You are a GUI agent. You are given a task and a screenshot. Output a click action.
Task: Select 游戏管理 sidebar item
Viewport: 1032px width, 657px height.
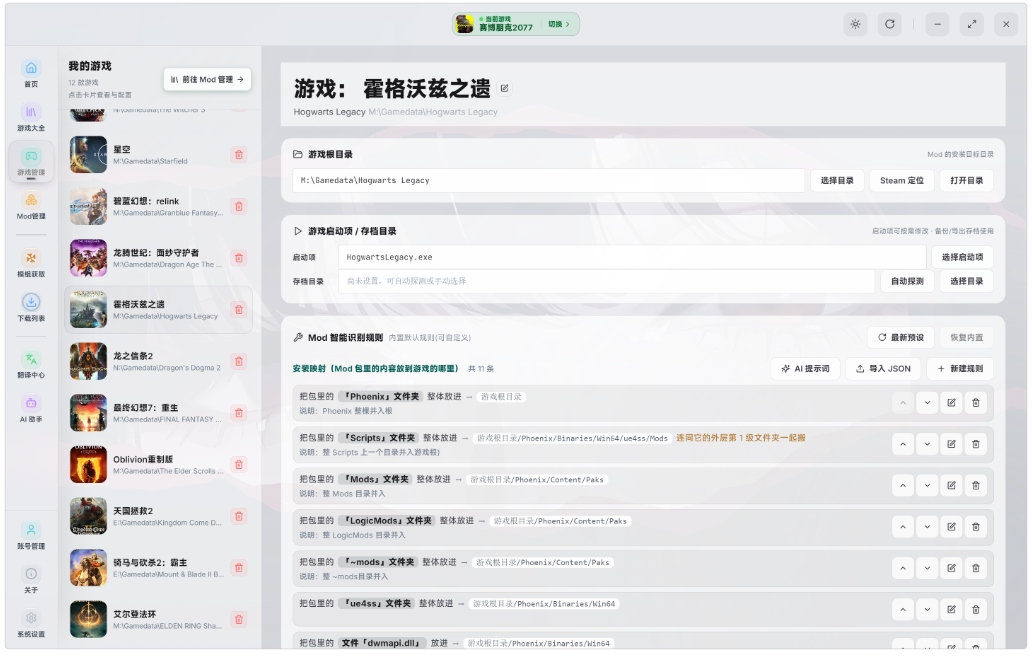point(31,162)
